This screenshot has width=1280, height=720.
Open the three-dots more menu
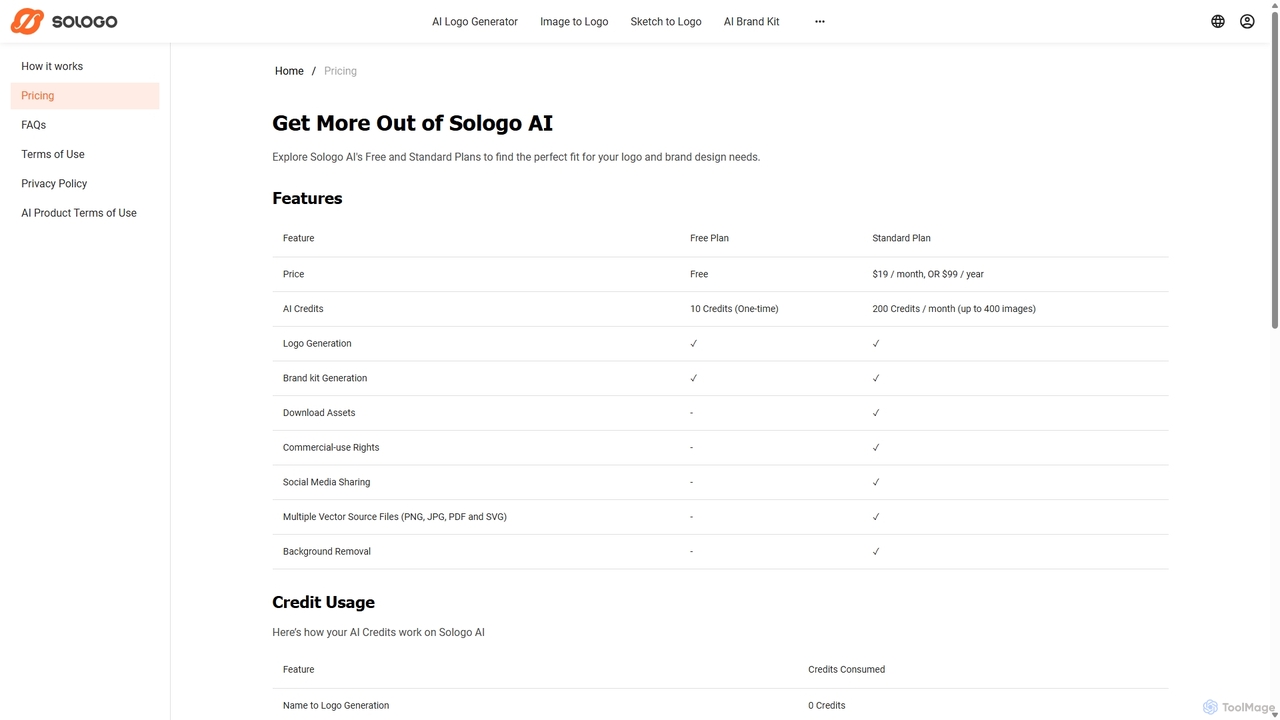click(820, 21)
